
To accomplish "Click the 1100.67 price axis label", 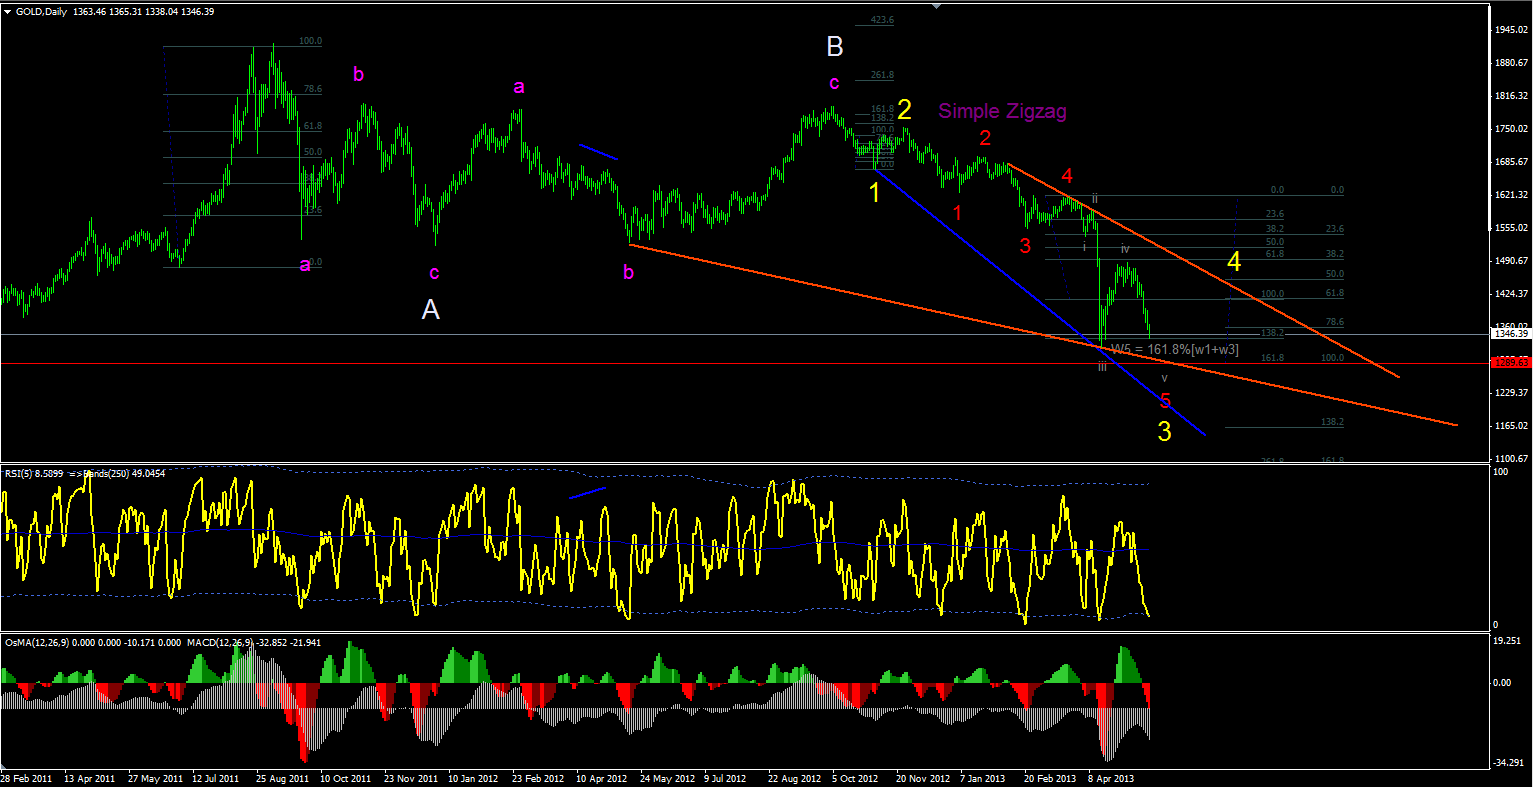I will tap(1510, 459).
